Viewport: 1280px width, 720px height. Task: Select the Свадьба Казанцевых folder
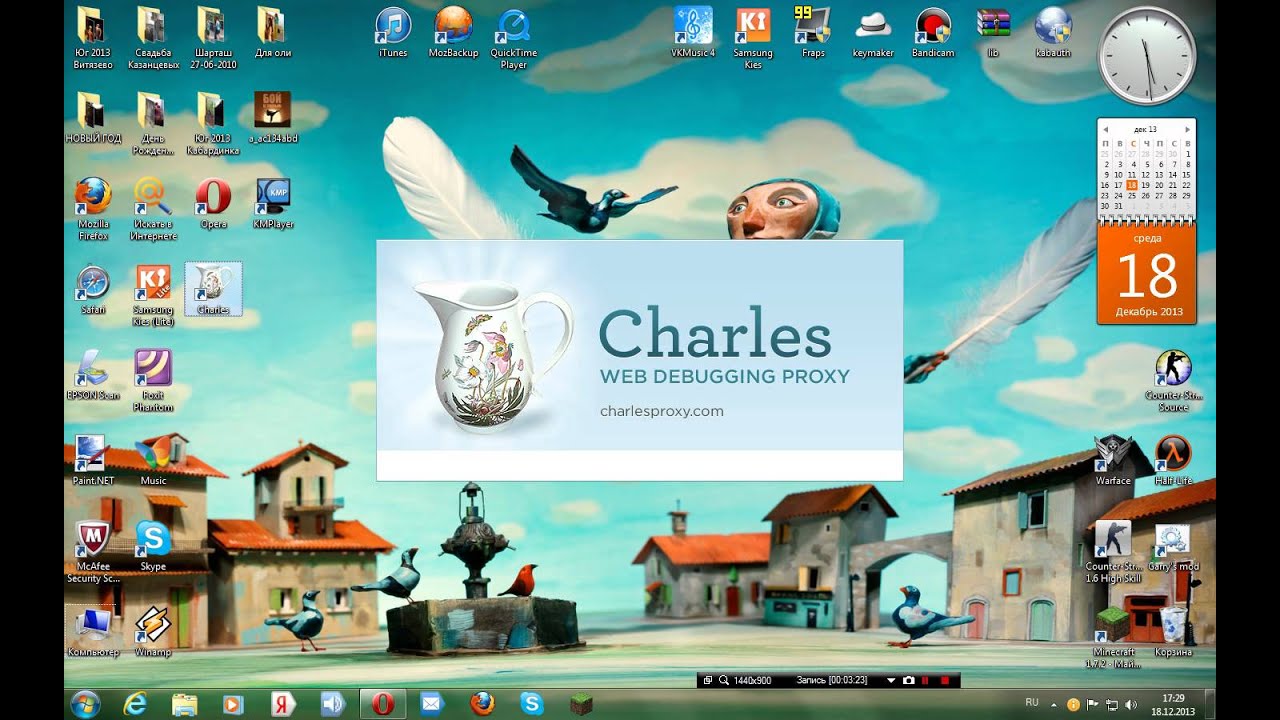[153, 38]
